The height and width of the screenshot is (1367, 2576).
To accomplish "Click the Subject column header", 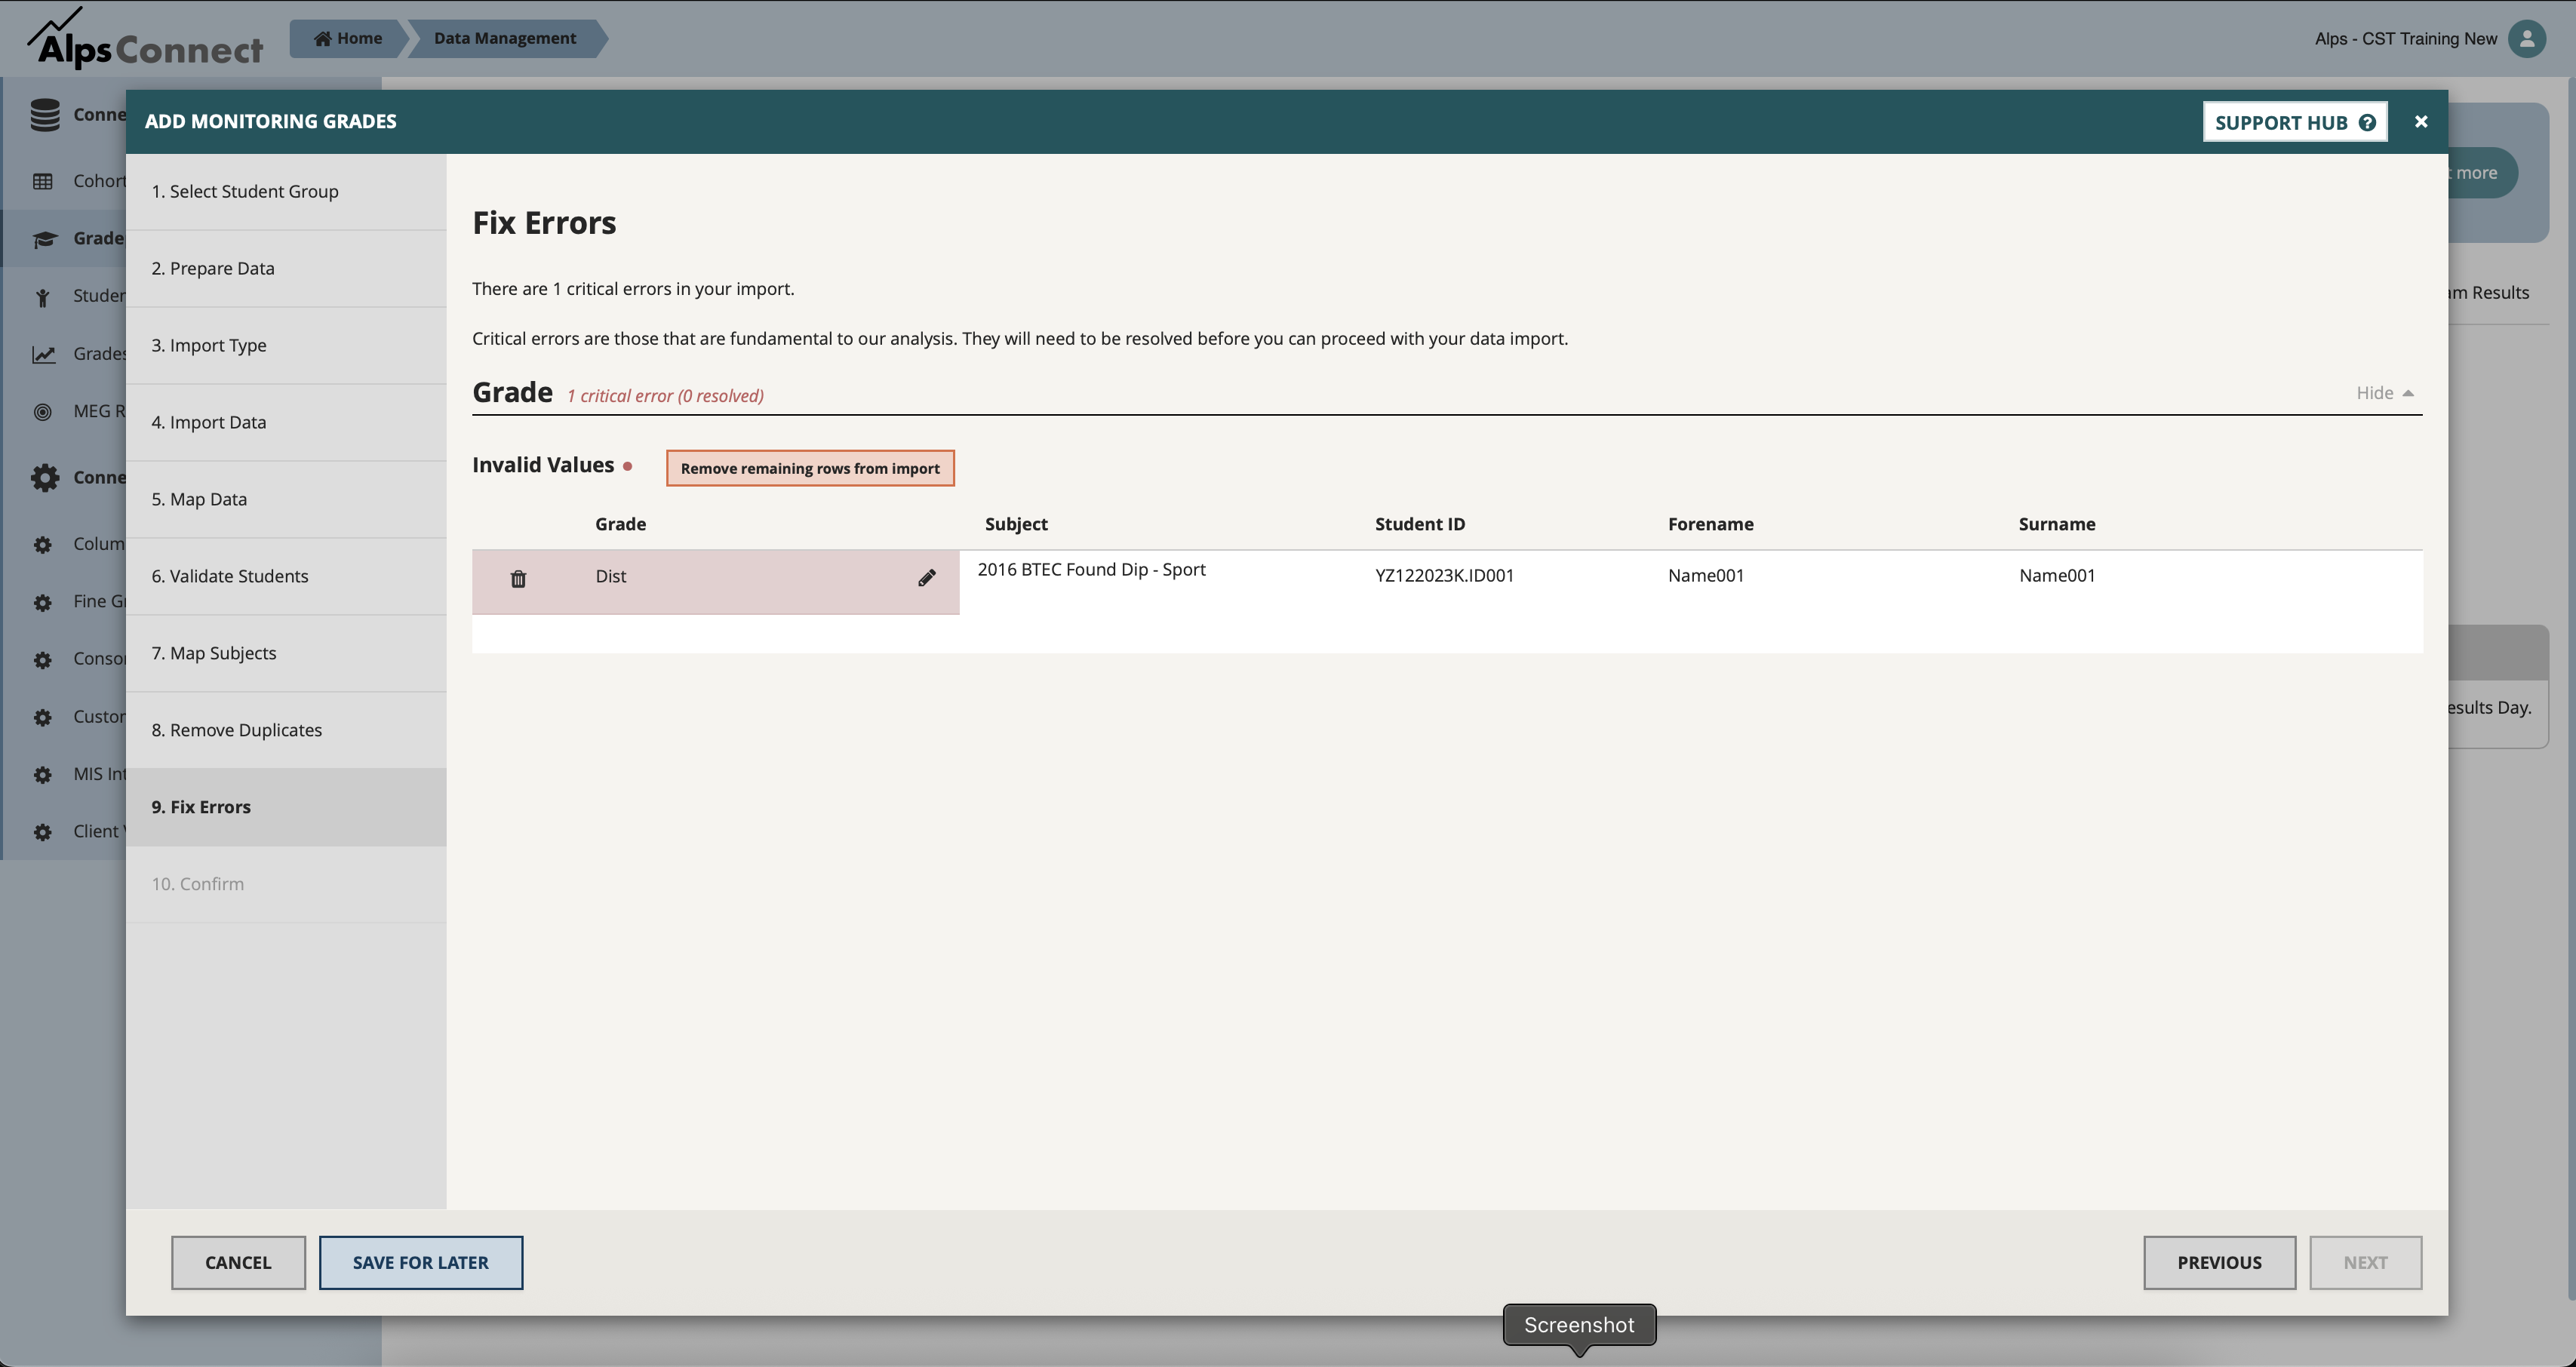I will point(1016,524).
